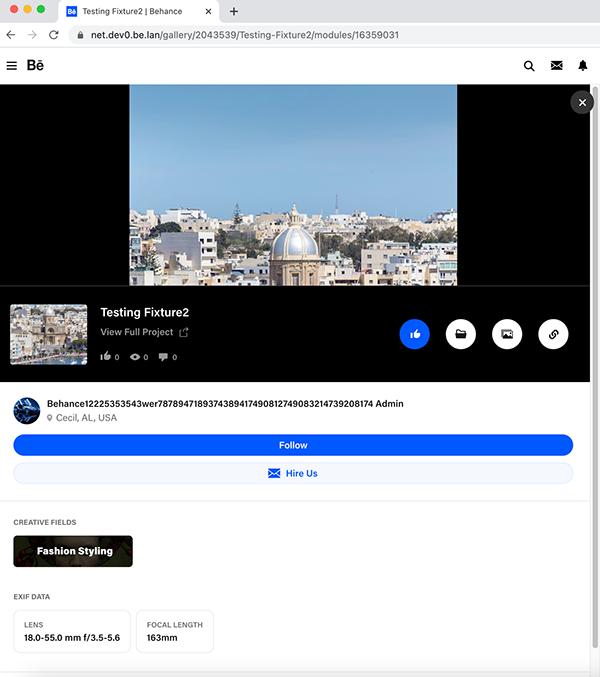Click the browser address bar
Screen dimensions: 600x677
(300, 34)
